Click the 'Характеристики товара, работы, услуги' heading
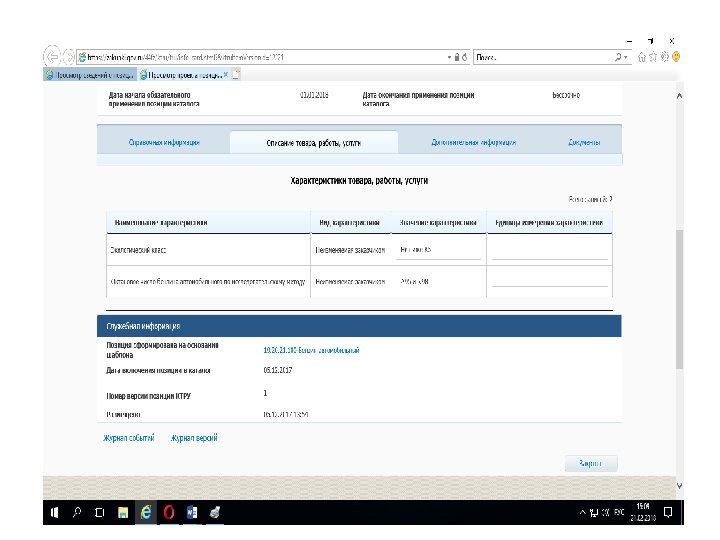This screenshot has height=540, width=720. point(360,180)
